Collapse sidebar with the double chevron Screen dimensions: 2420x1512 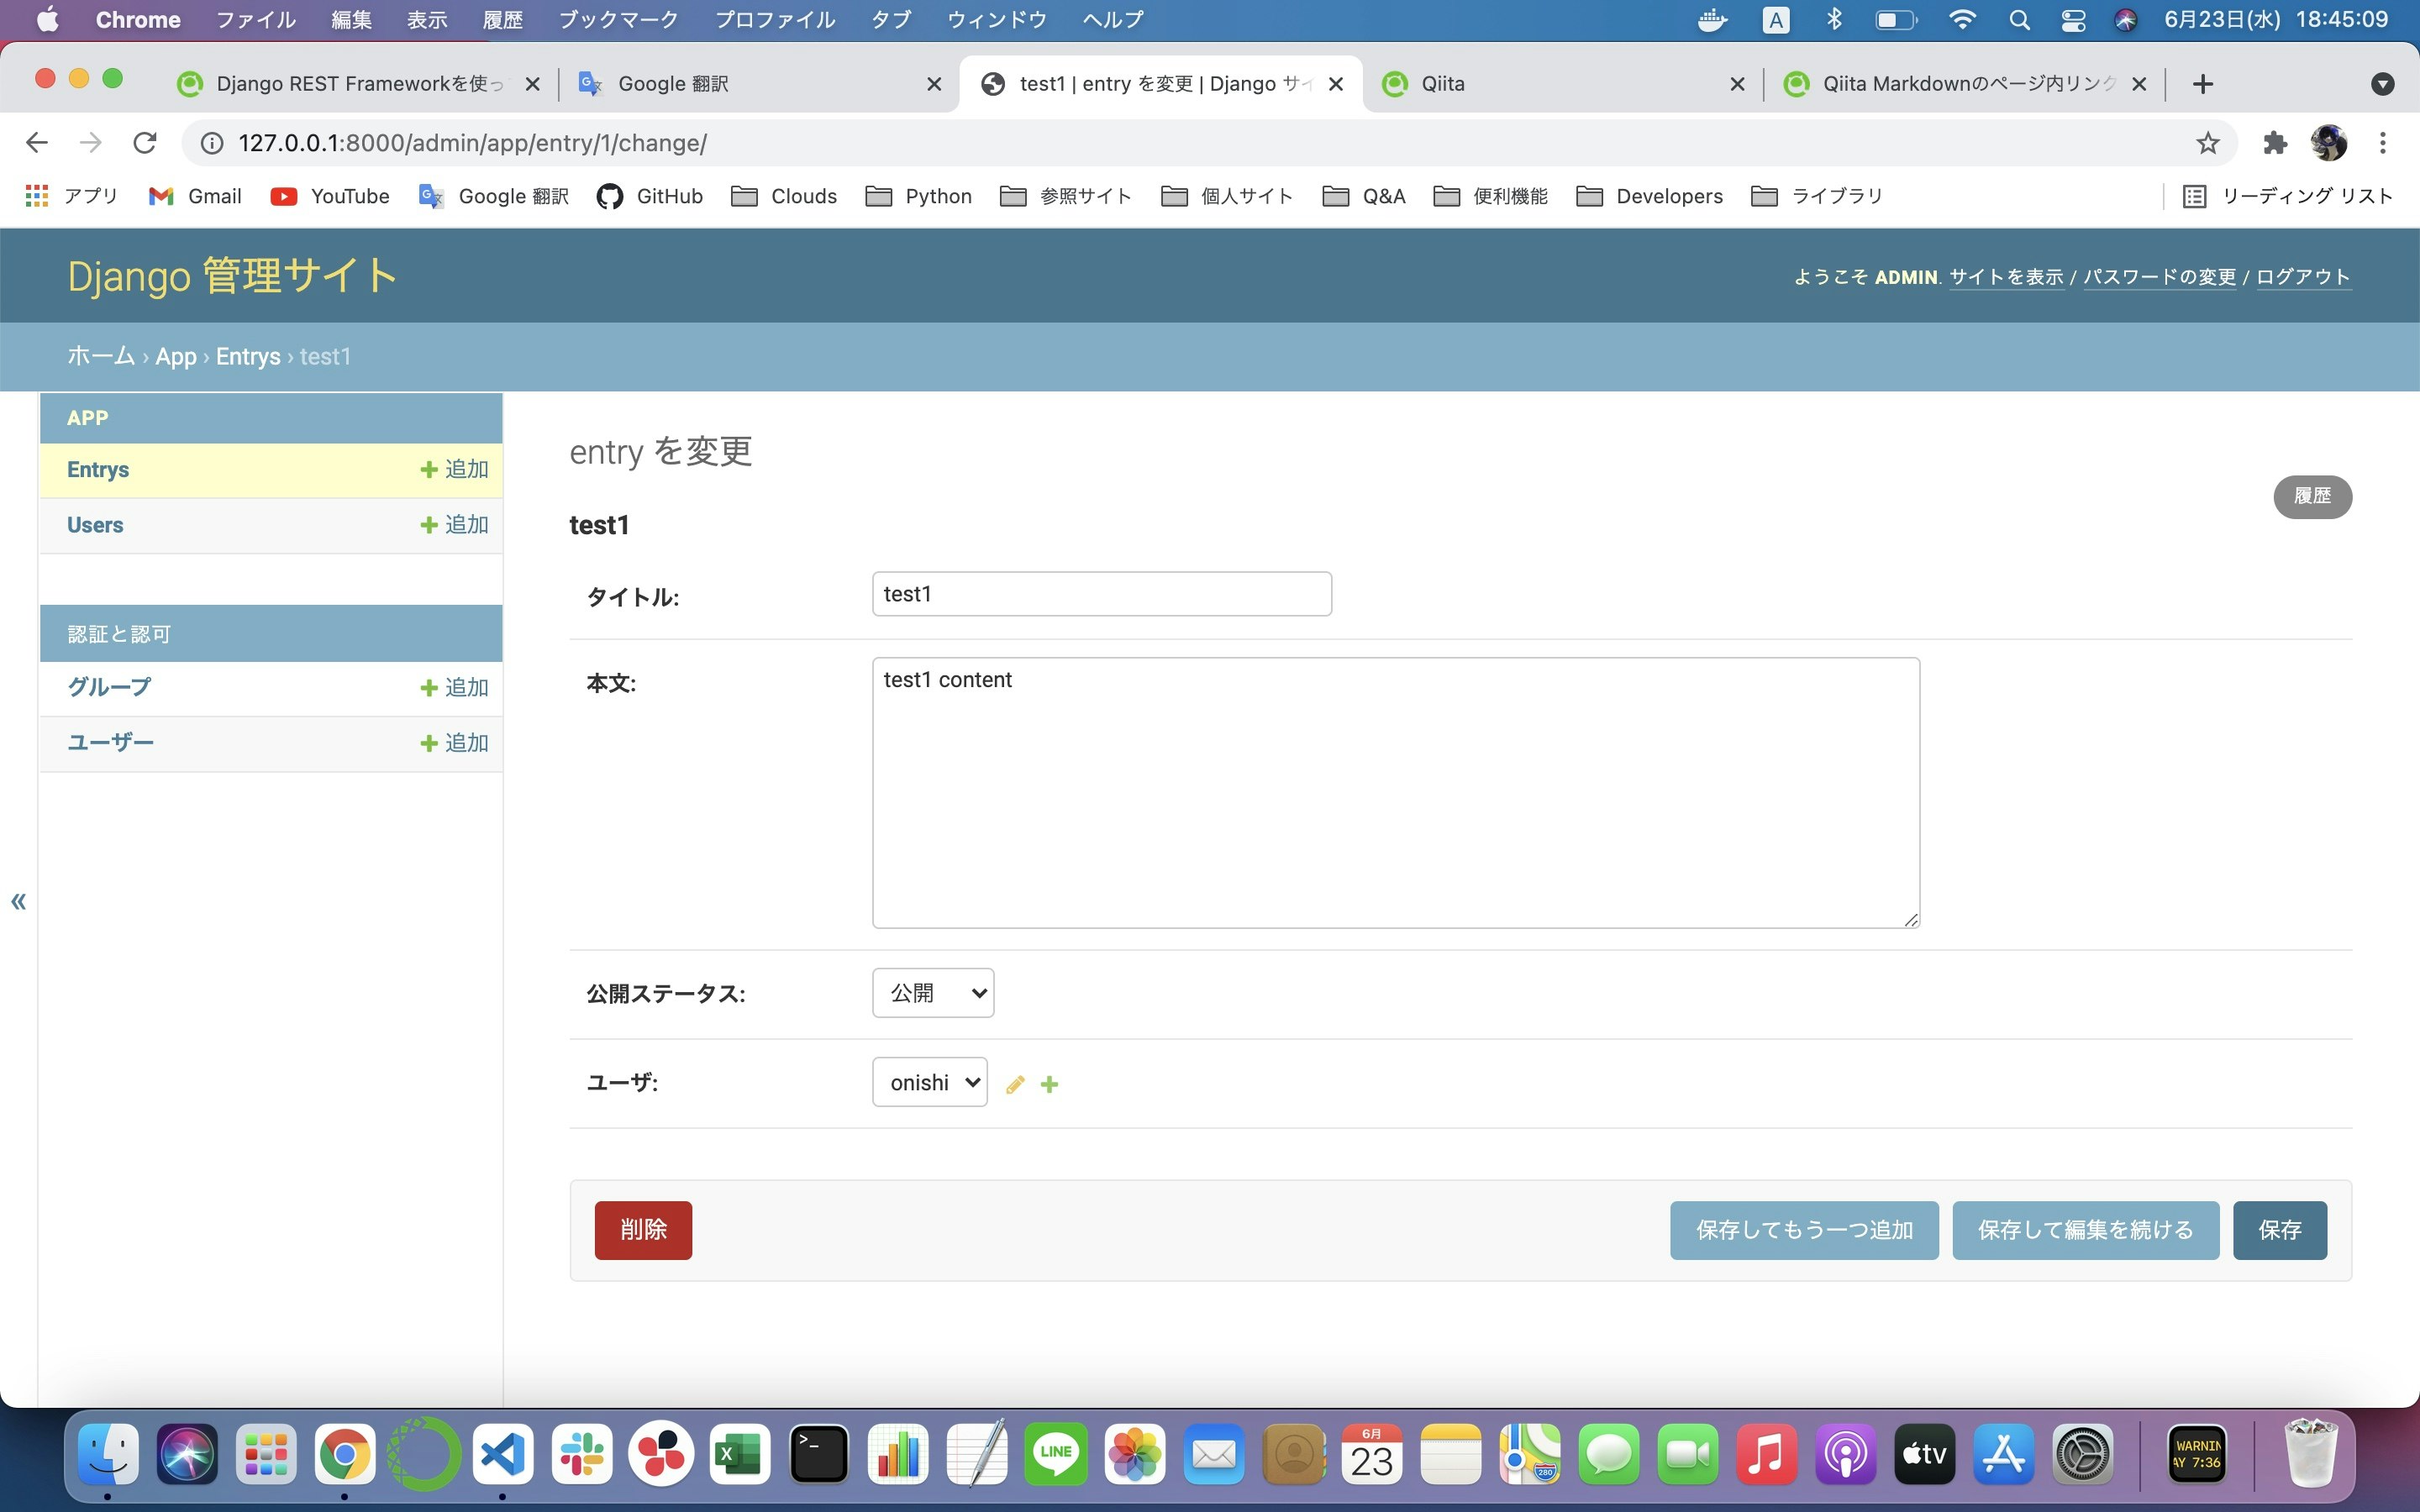click(18, 902)
